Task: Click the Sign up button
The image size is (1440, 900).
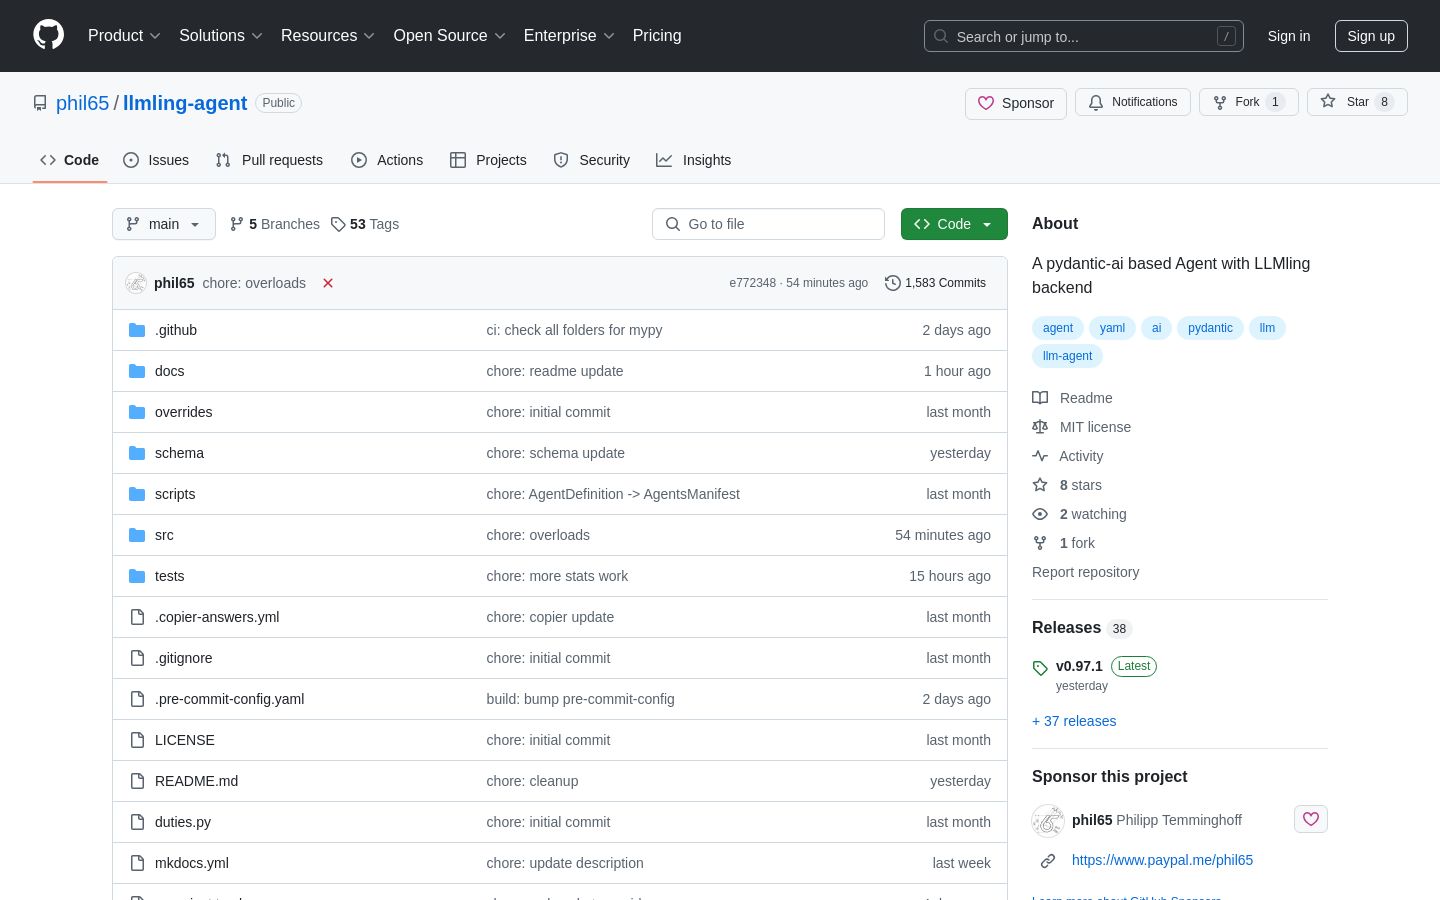Action: point(1371,36)
